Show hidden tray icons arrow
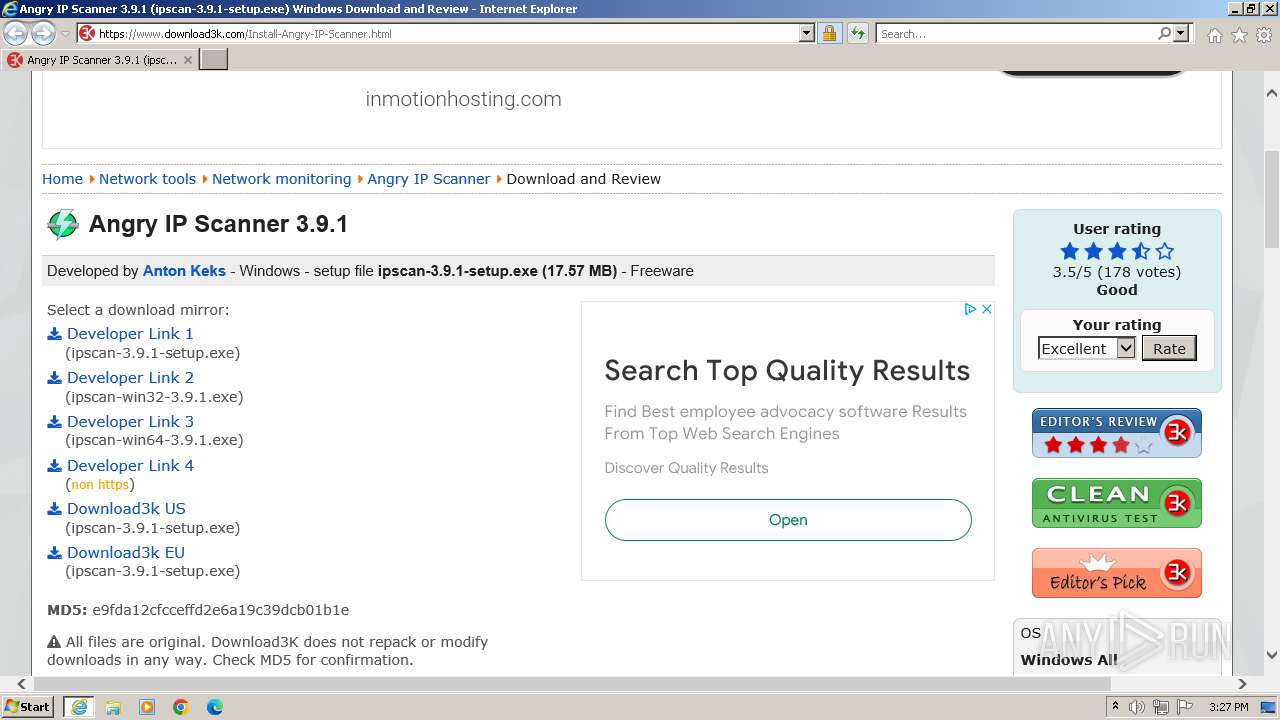The height and width of the screenshot is (720, 1280). [x=1116, y=707]
